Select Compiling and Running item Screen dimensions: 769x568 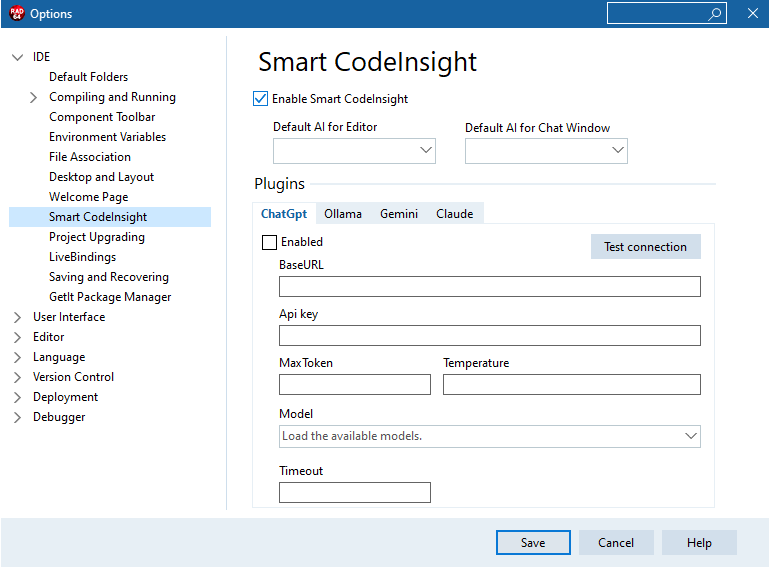[112, 97]
